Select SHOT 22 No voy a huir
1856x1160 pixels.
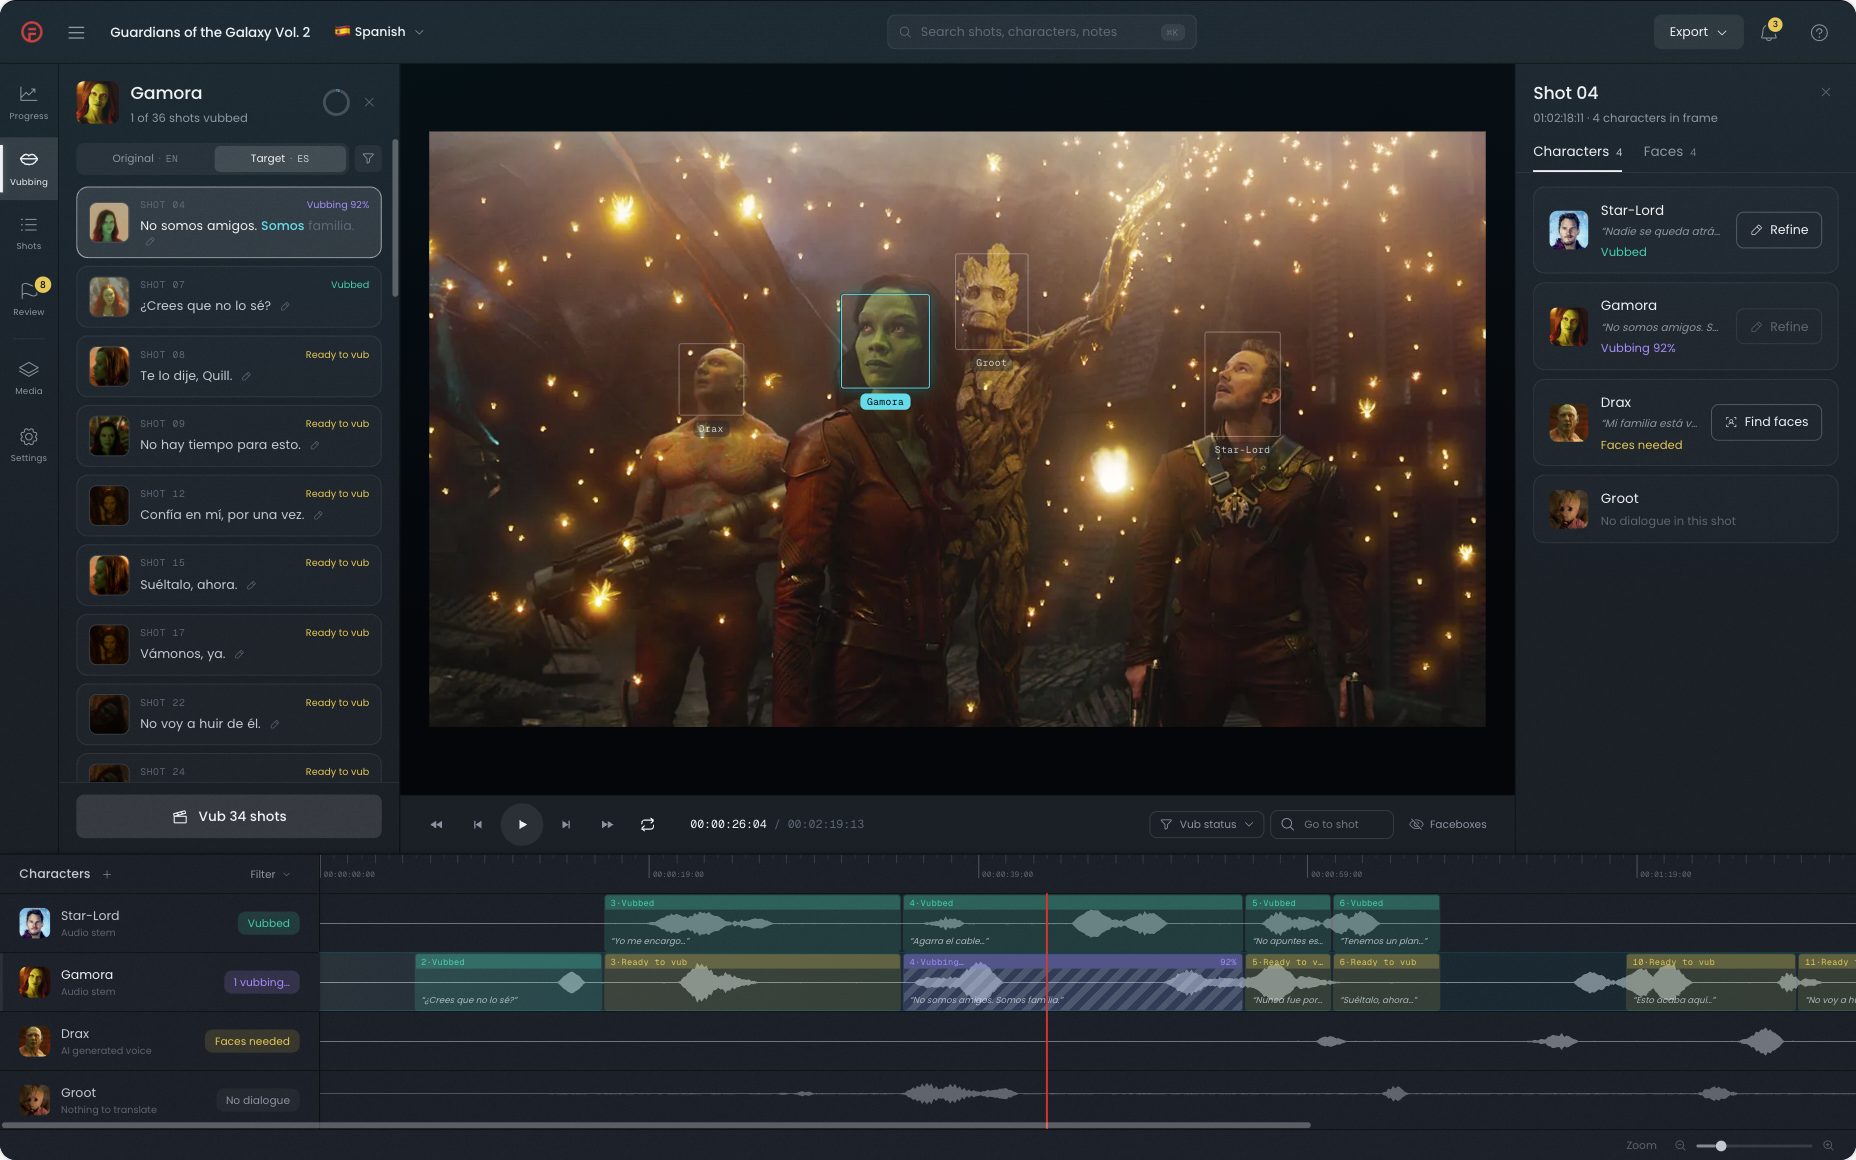point(229,714)
